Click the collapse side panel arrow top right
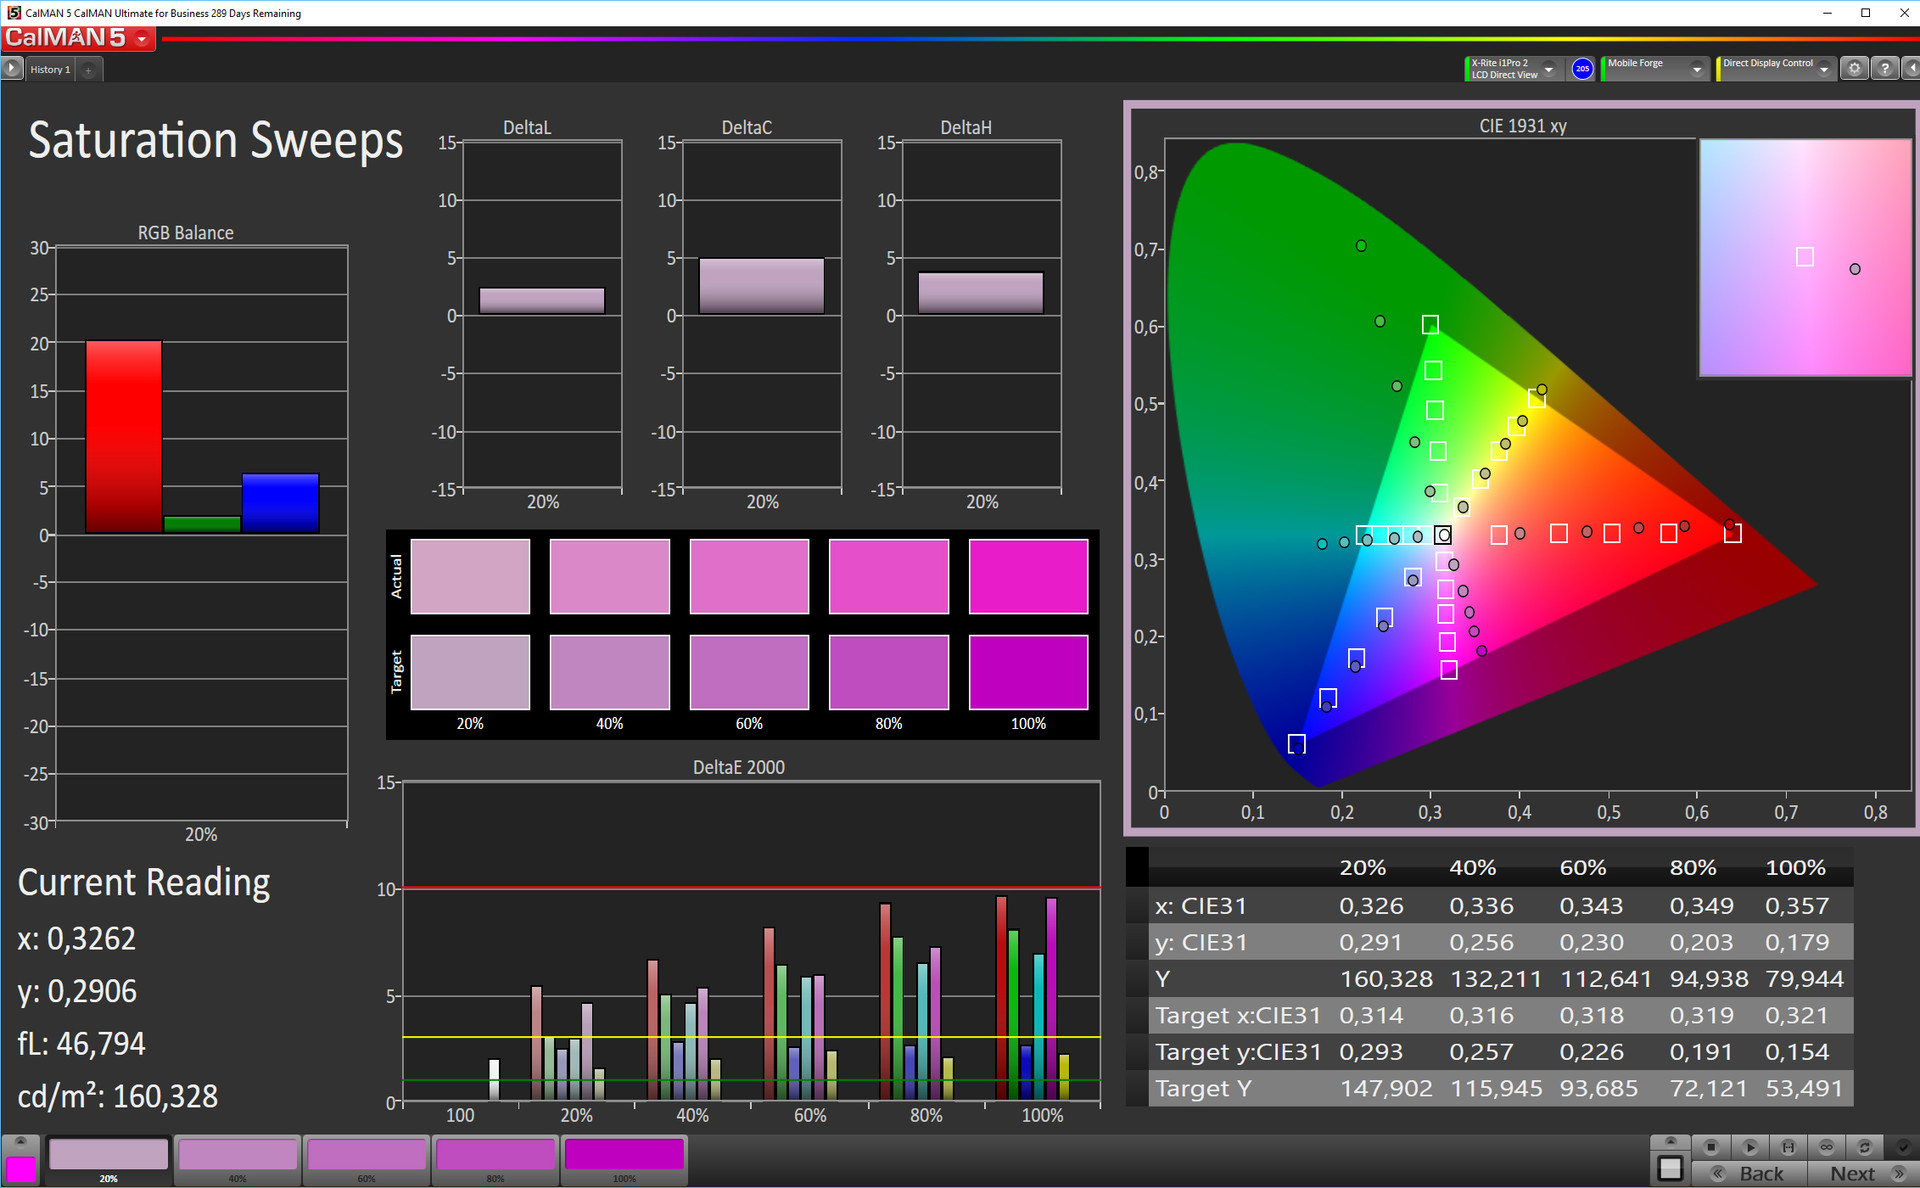 (x=1911, y=68)
